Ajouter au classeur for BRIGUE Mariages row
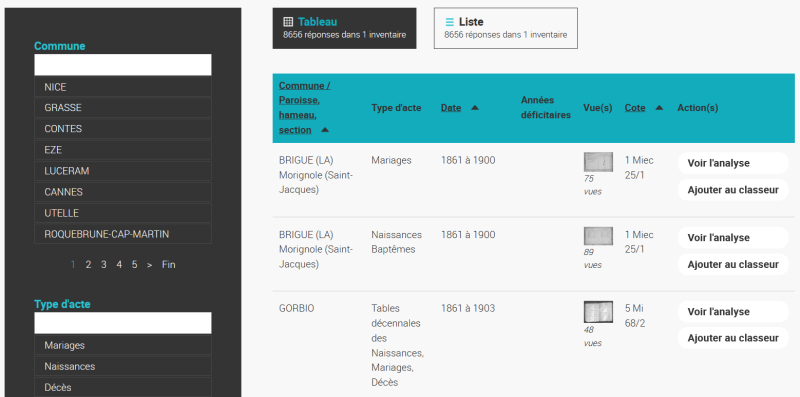The height and width of the screenshot is (397, 800). [733, 190]
